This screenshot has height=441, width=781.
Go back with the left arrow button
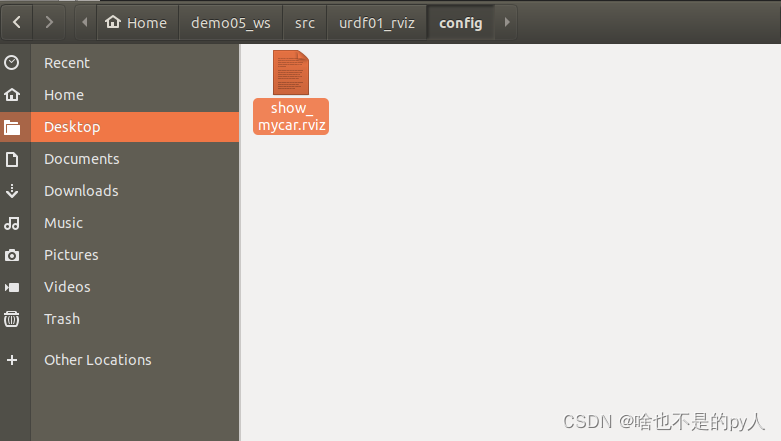17,22
